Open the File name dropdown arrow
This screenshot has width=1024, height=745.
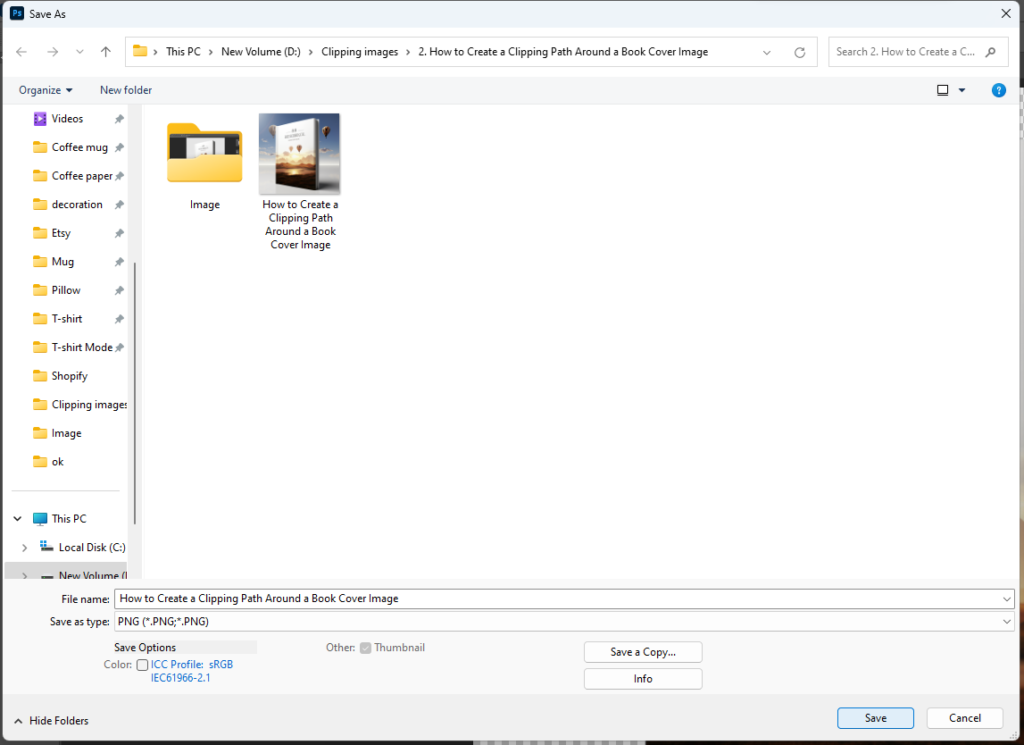[x=1006, y=599]
